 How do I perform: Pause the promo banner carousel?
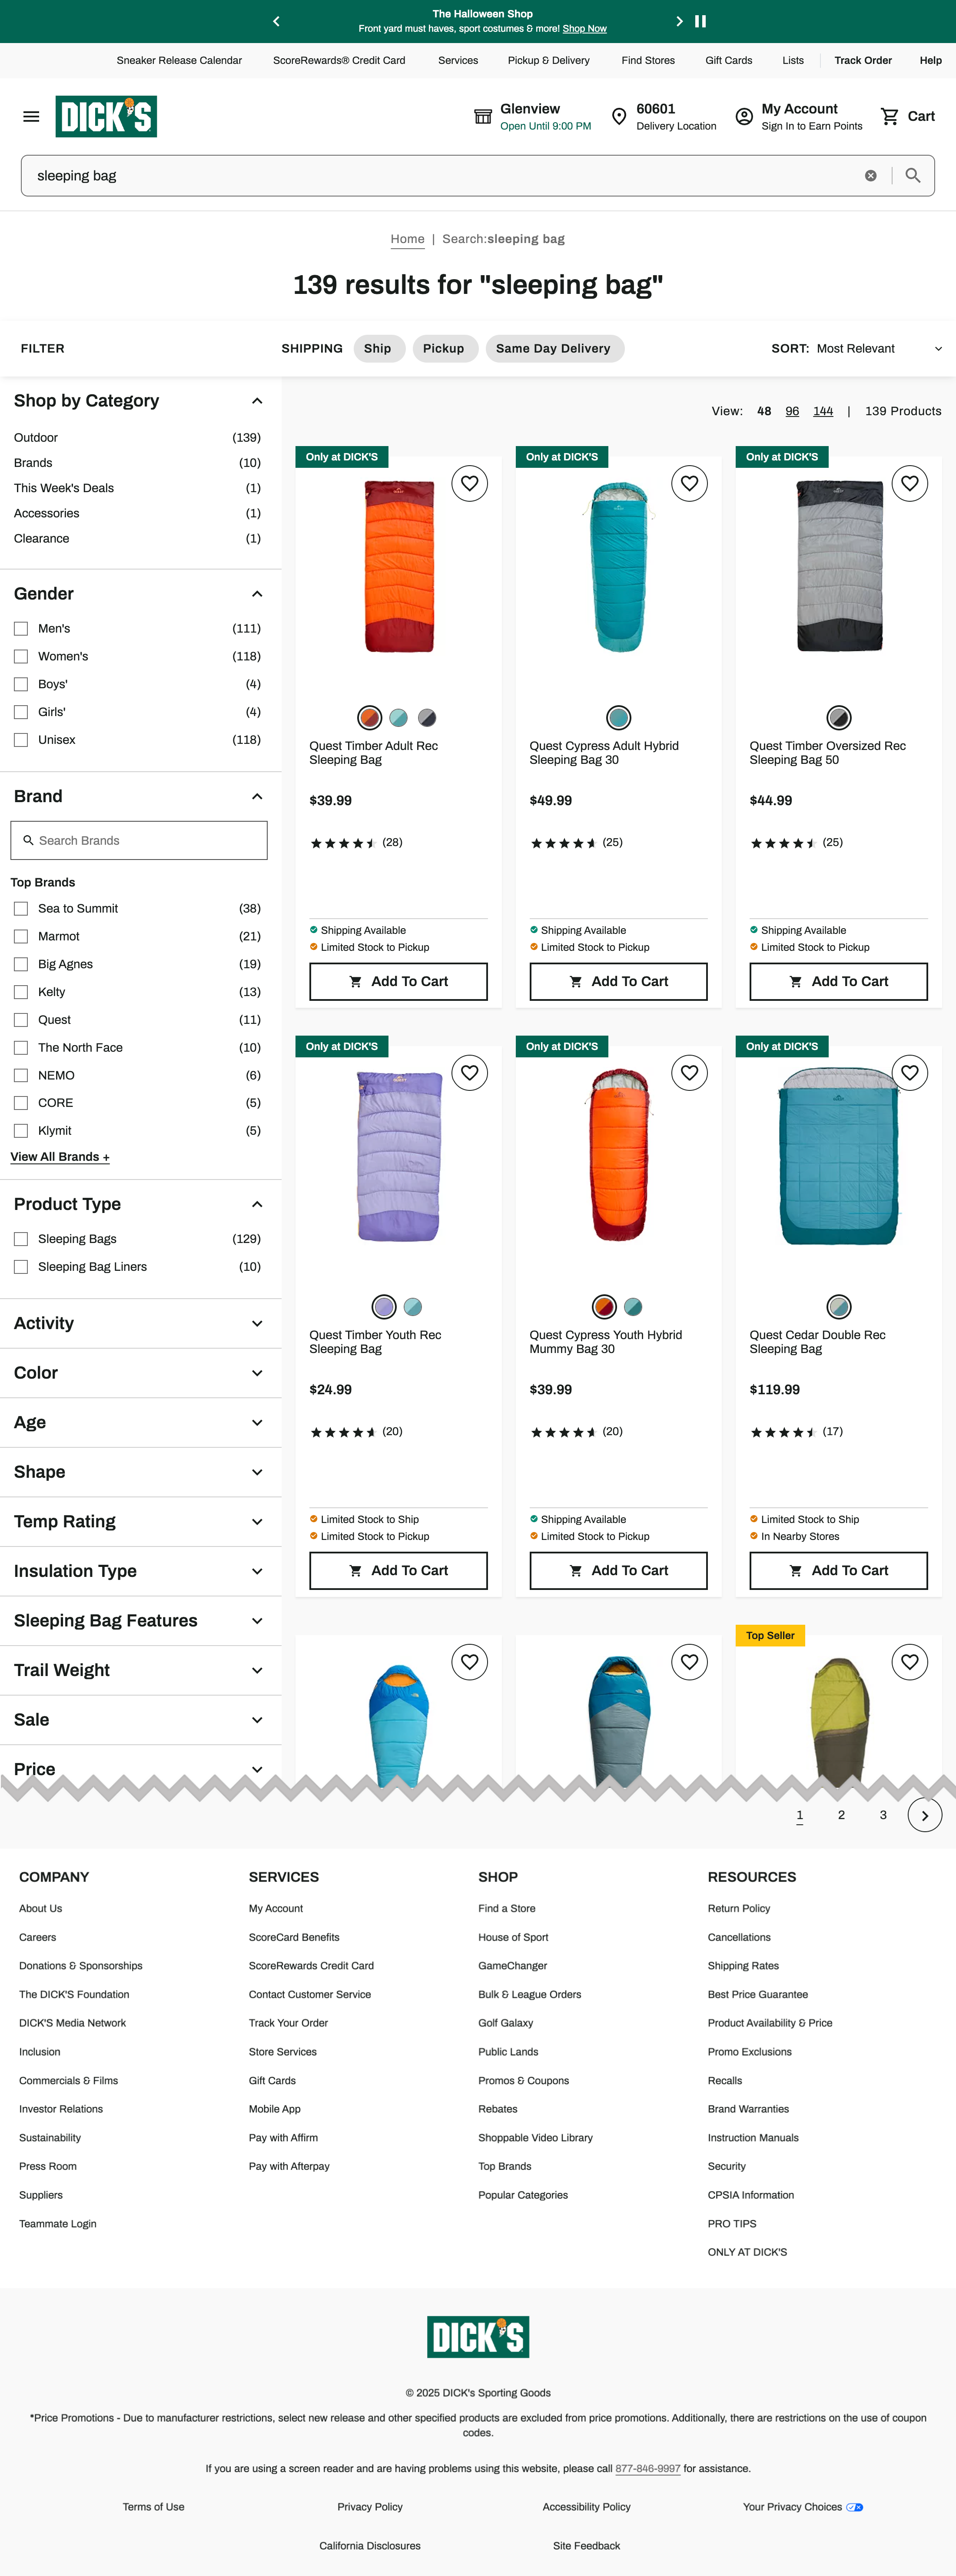click(700, 21)
